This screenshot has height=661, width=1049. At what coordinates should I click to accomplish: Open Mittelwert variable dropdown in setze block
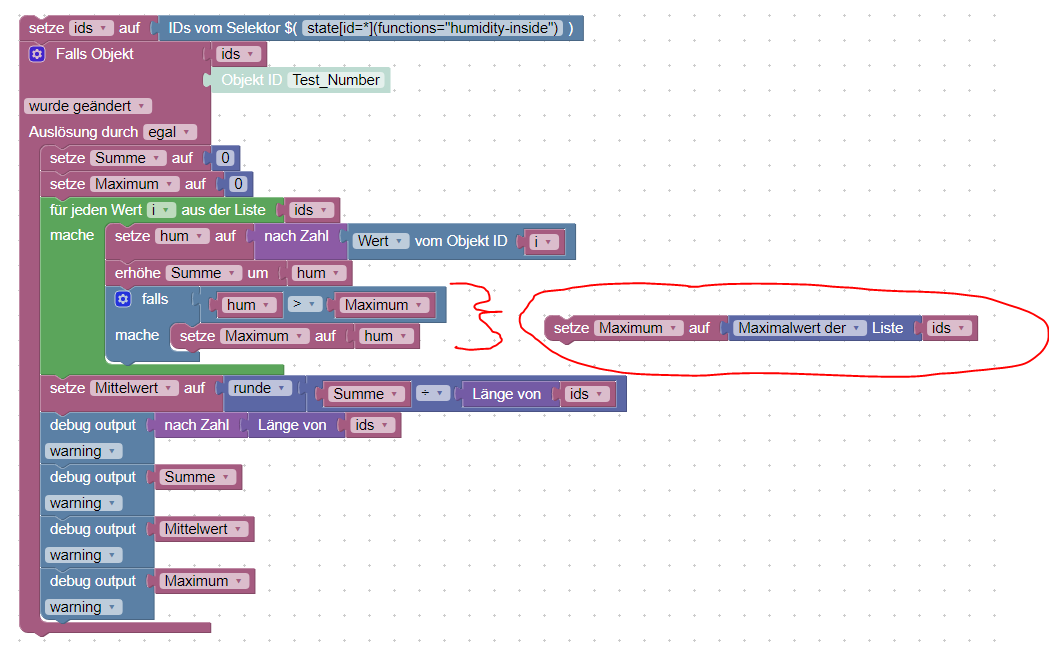(134, 388)
